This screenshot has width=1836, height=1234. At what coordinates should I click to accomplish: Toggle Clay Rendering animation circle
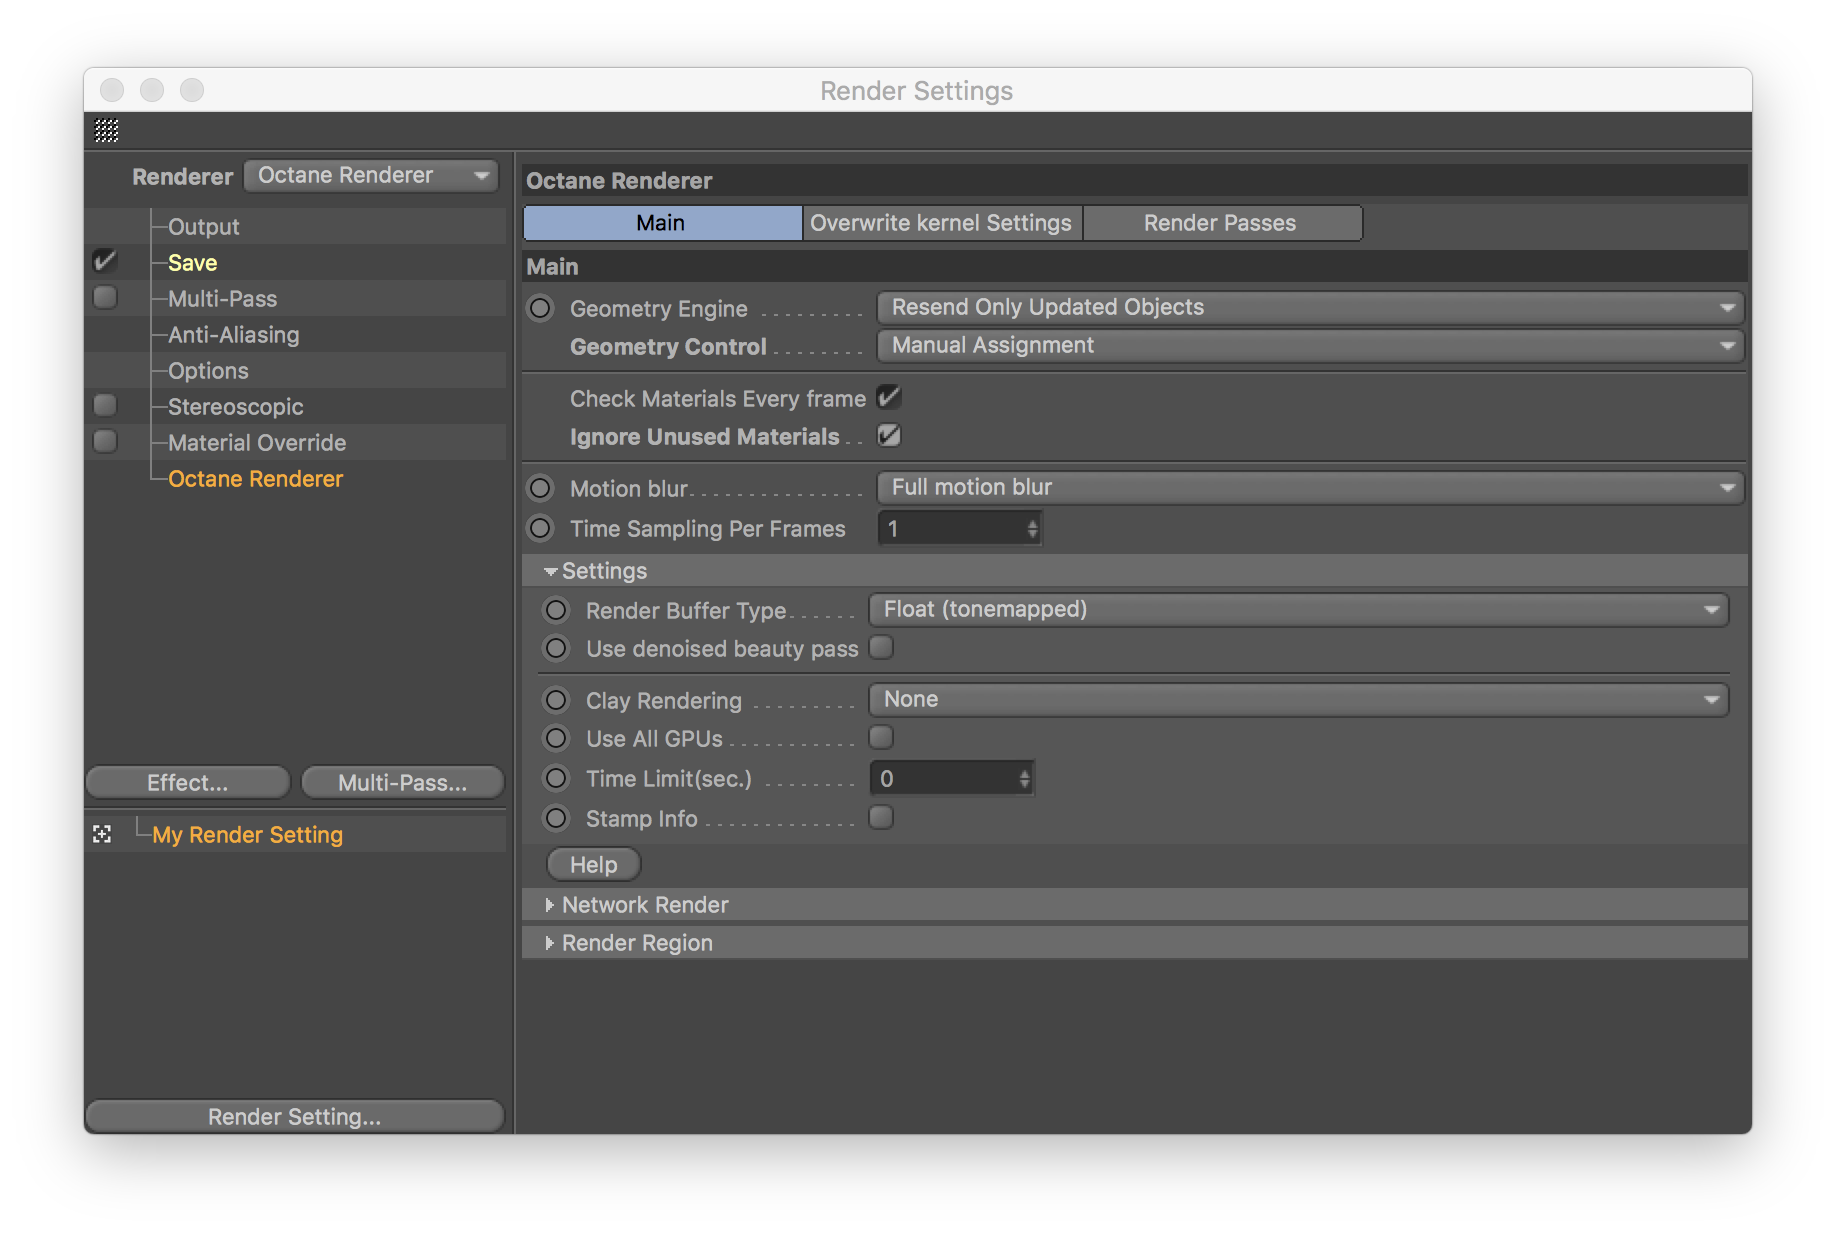tap(556, 700)
